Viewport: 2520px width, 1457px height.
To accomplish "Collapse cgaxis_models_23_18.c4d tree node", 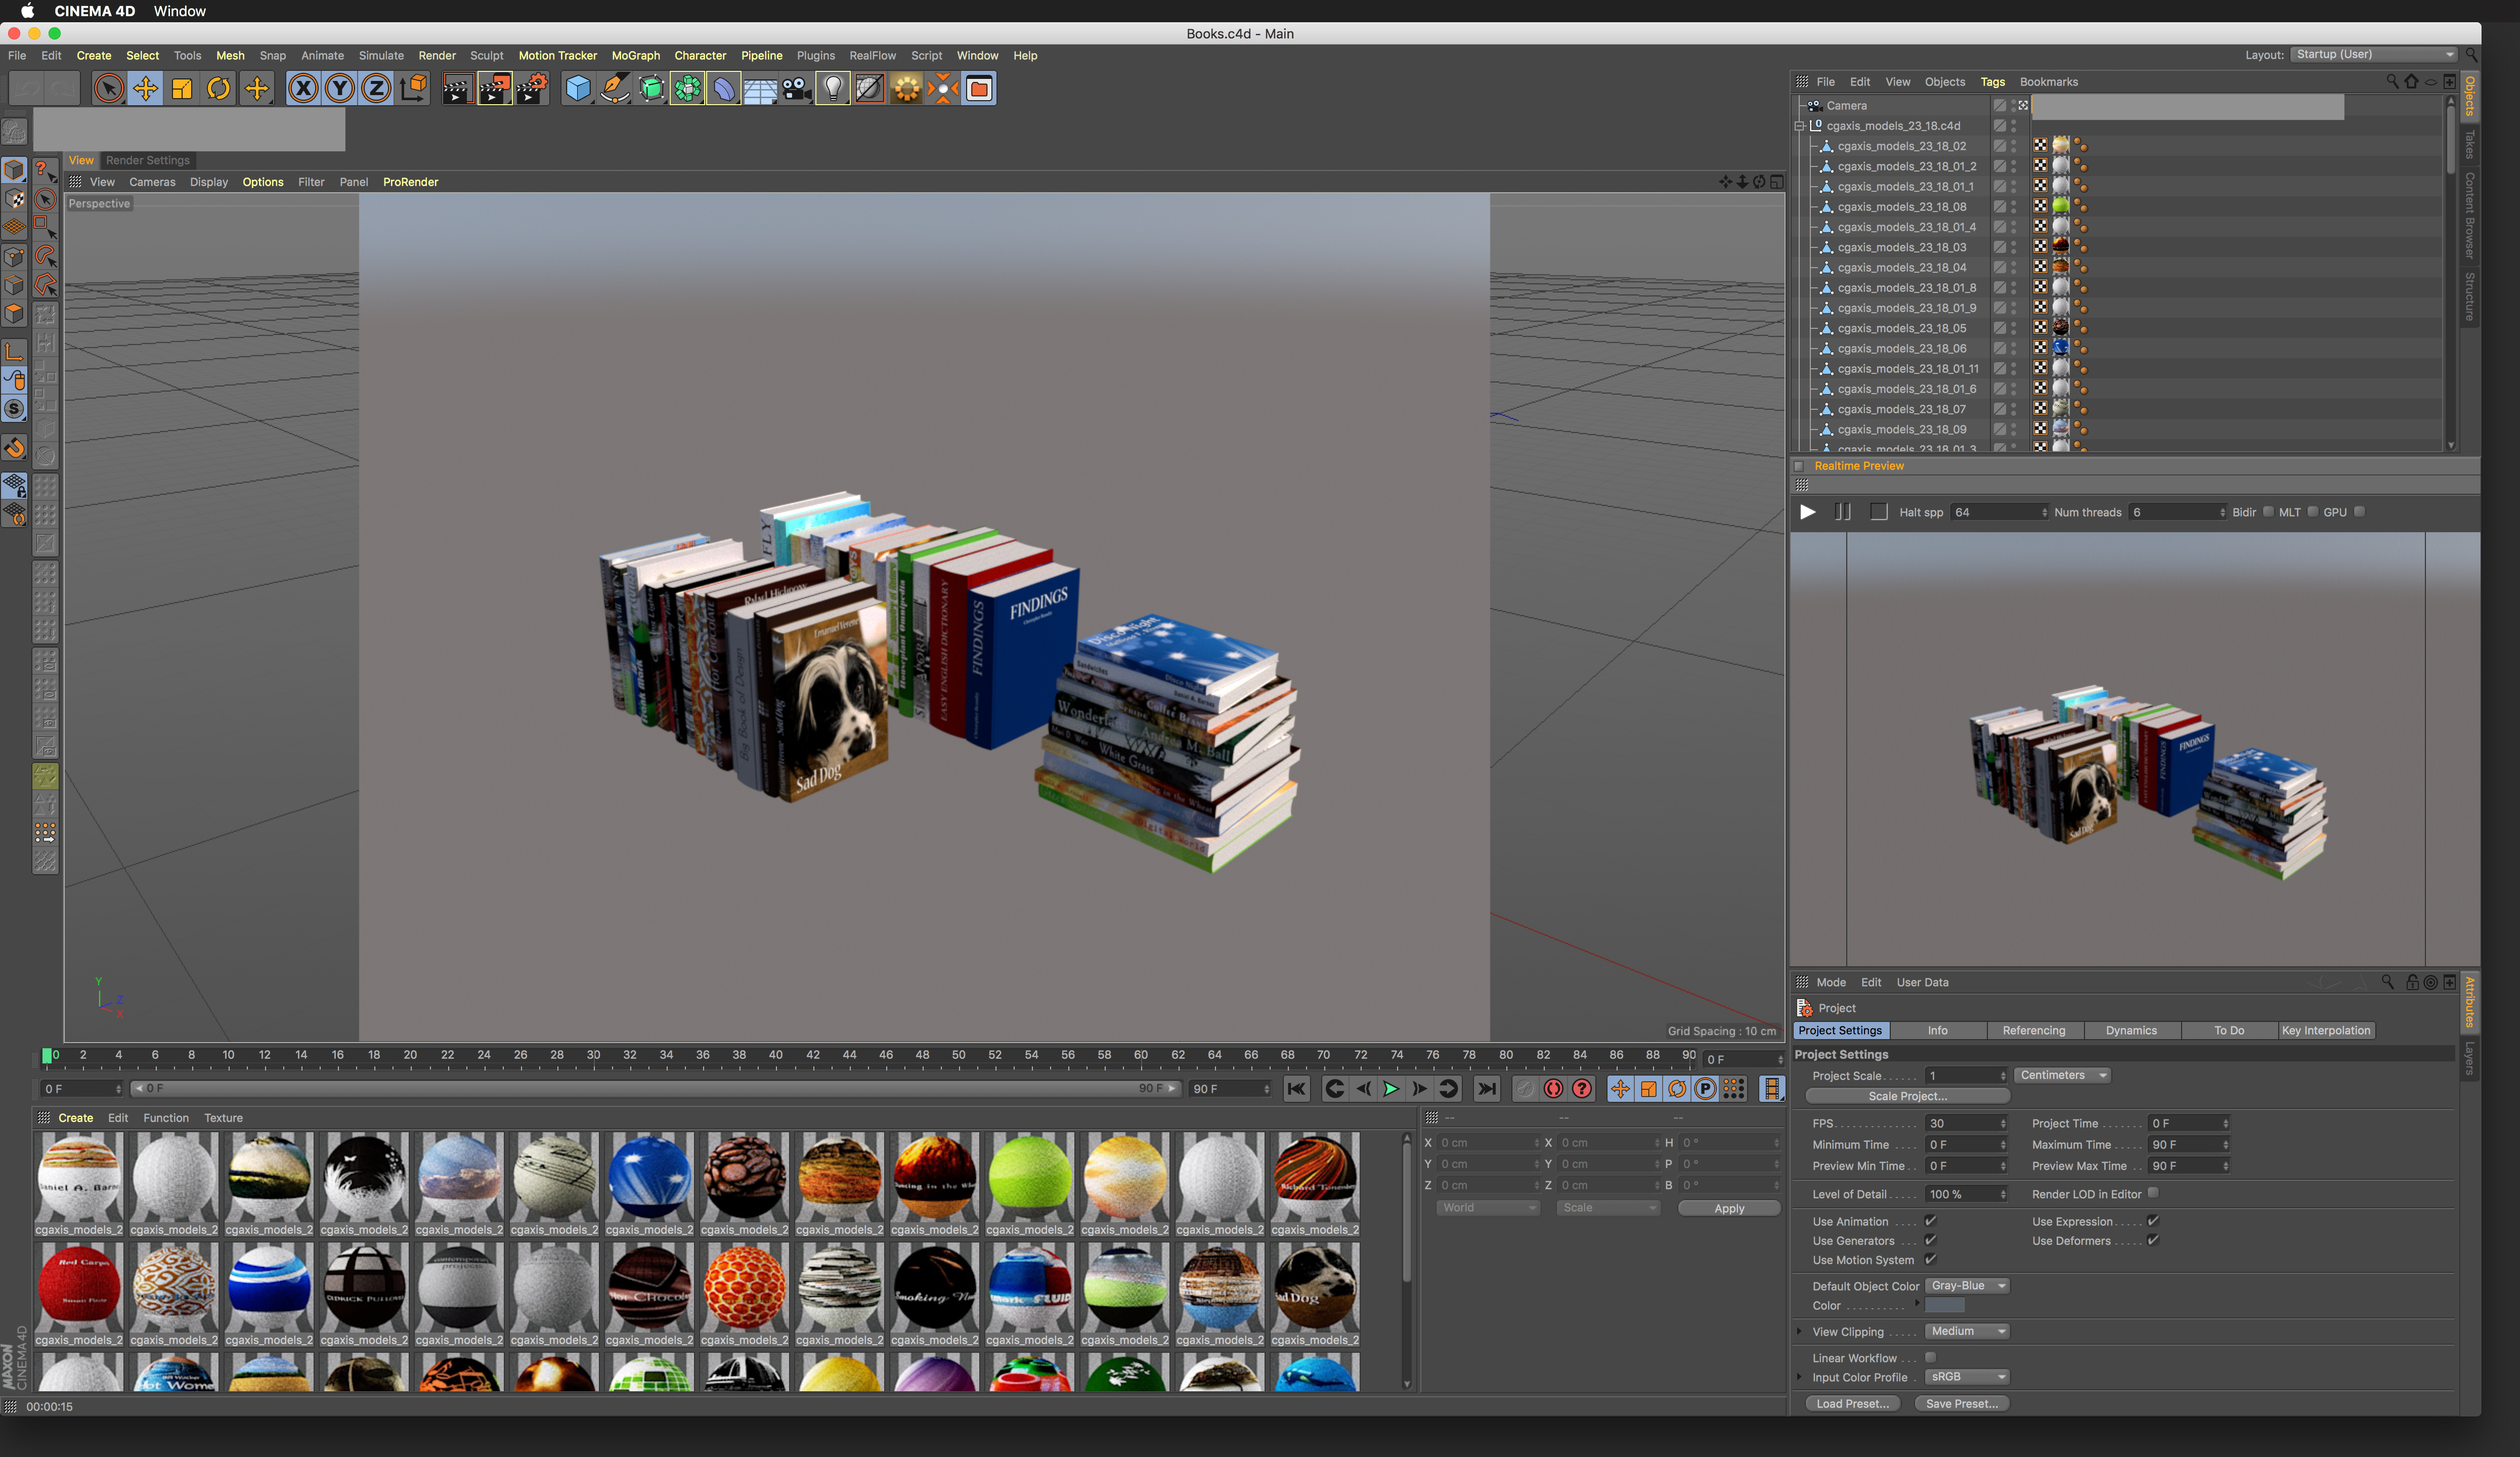I will (1799, 126).
